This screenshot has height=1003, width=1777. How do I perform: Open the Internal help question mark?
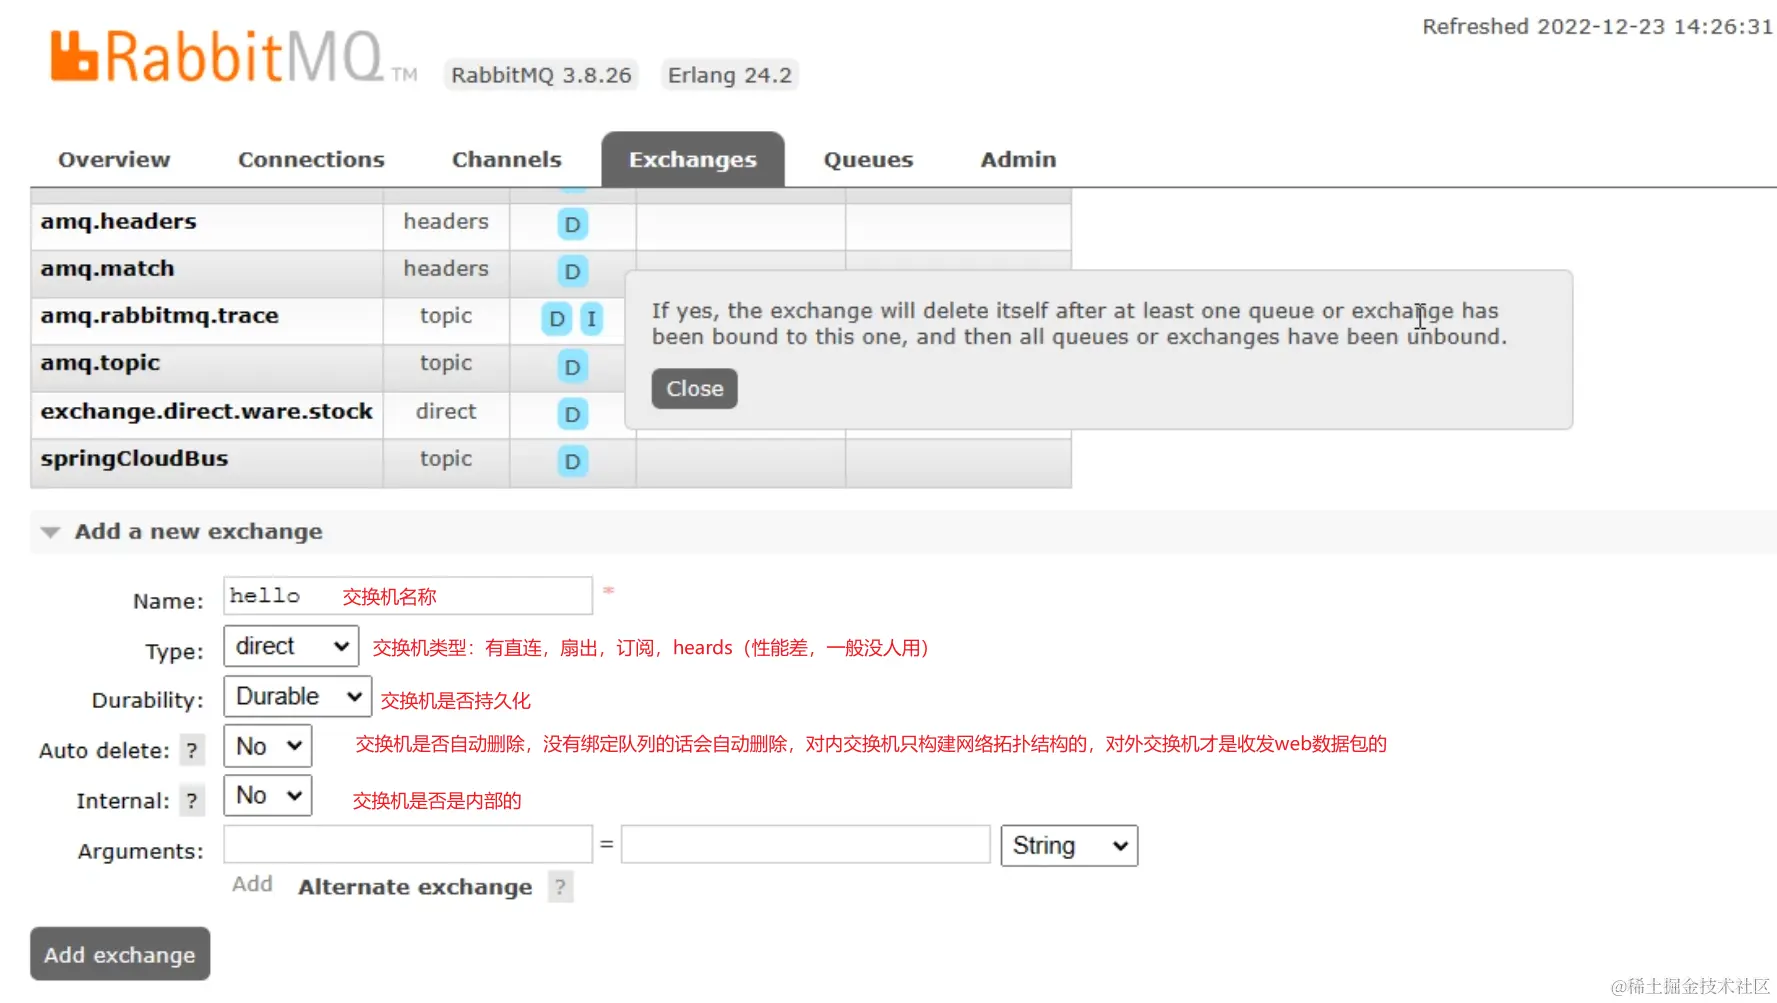coord(192,801)
